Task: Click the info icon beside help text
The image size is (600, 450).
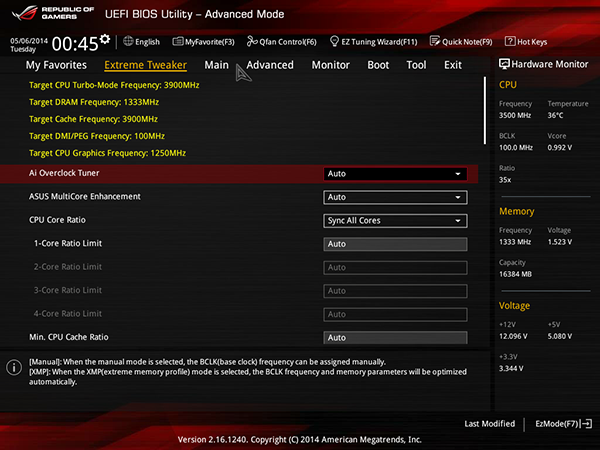Action: coord(14,367)
